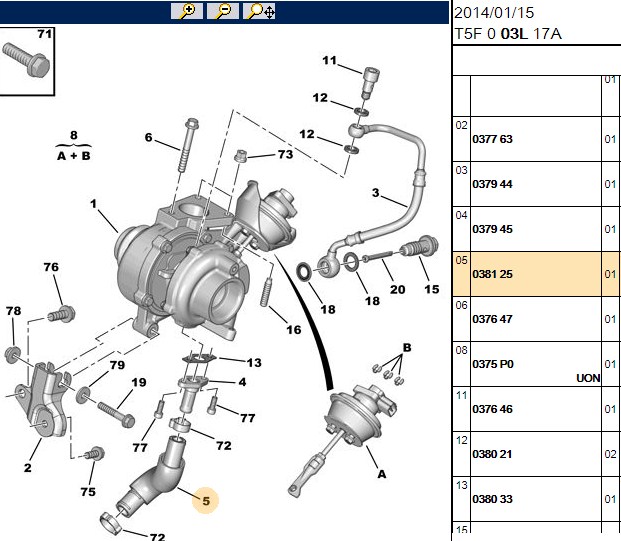
Task: Select callout number 1 for the turbocharger
Action: [93, 204]
